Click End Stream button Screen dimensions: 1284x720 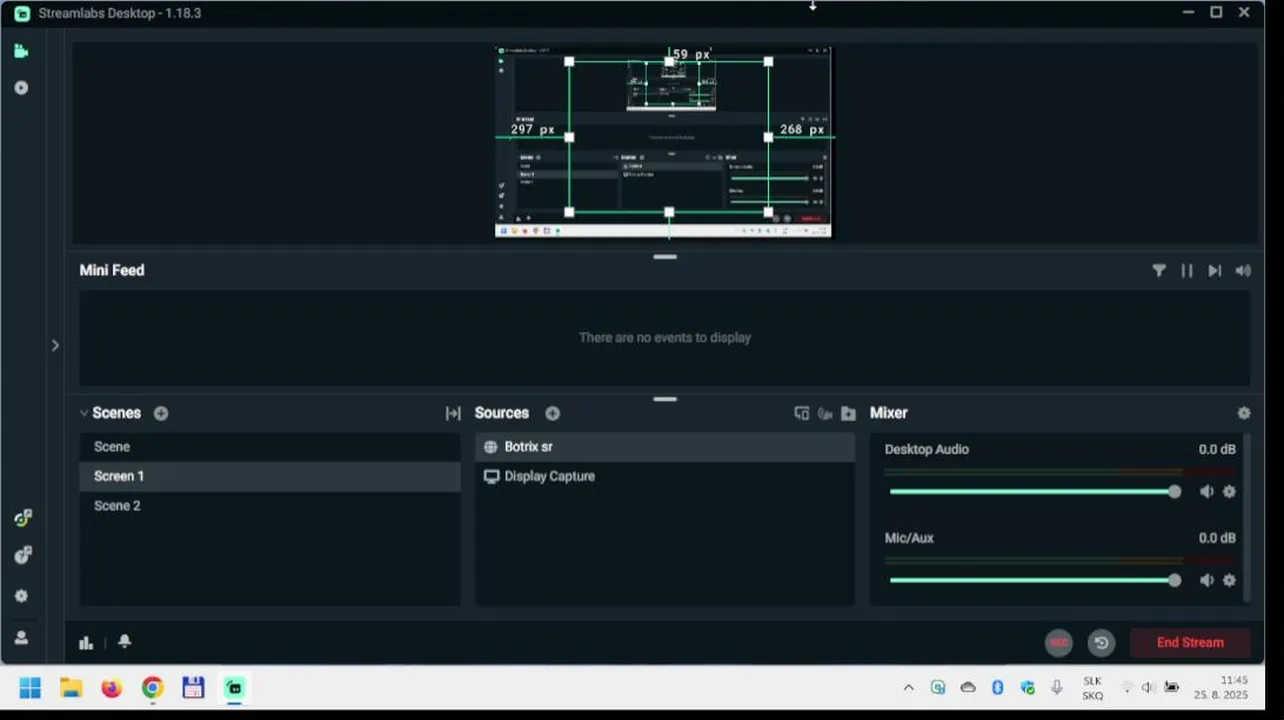tap(1190, 643)
